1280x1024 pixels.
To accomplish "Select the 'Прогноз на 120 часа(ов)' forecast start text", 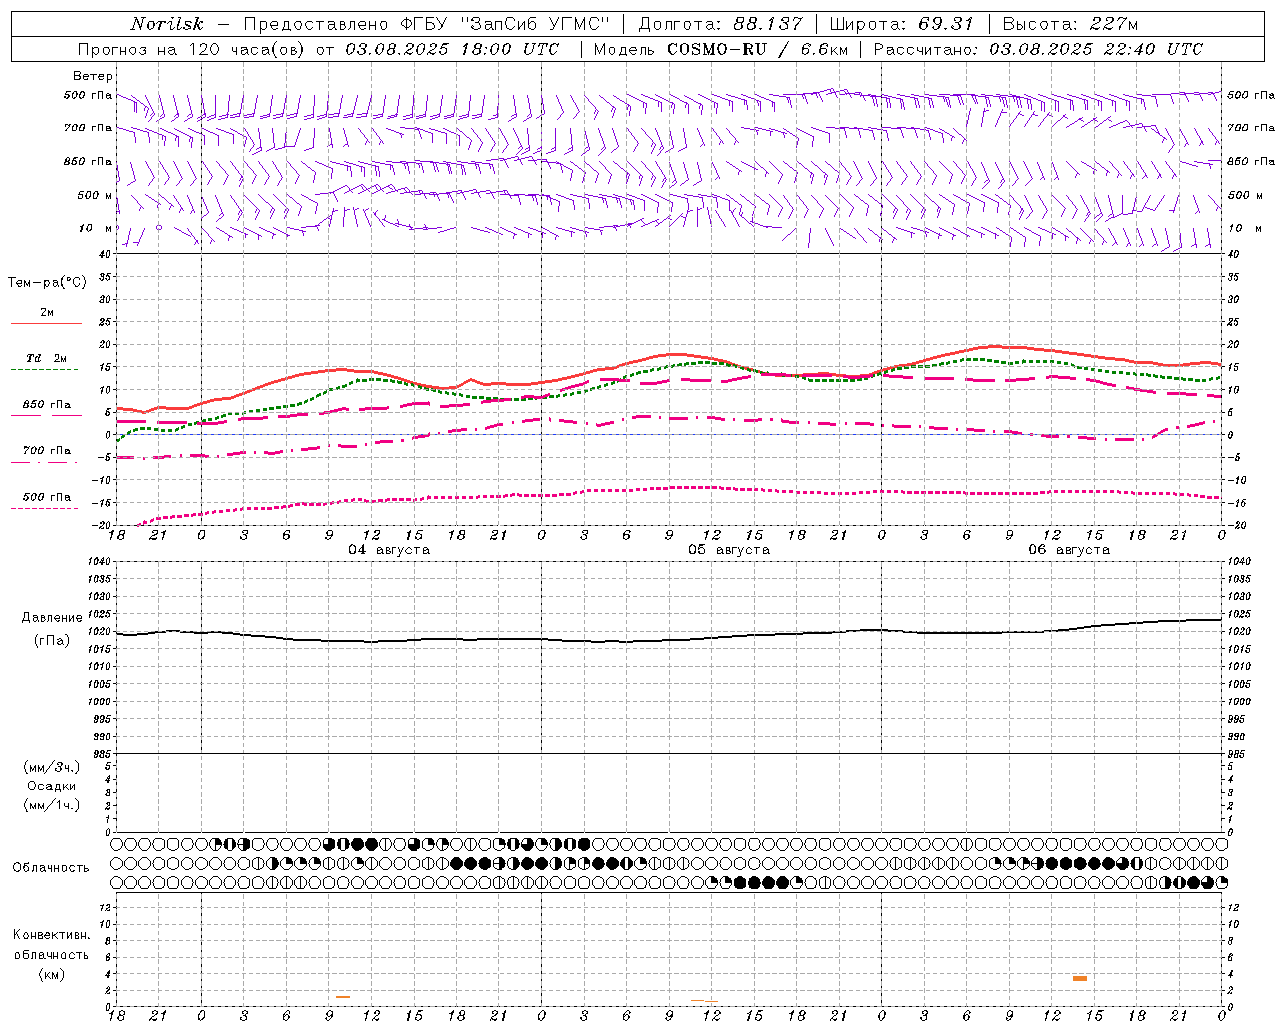I will point(192,49).
